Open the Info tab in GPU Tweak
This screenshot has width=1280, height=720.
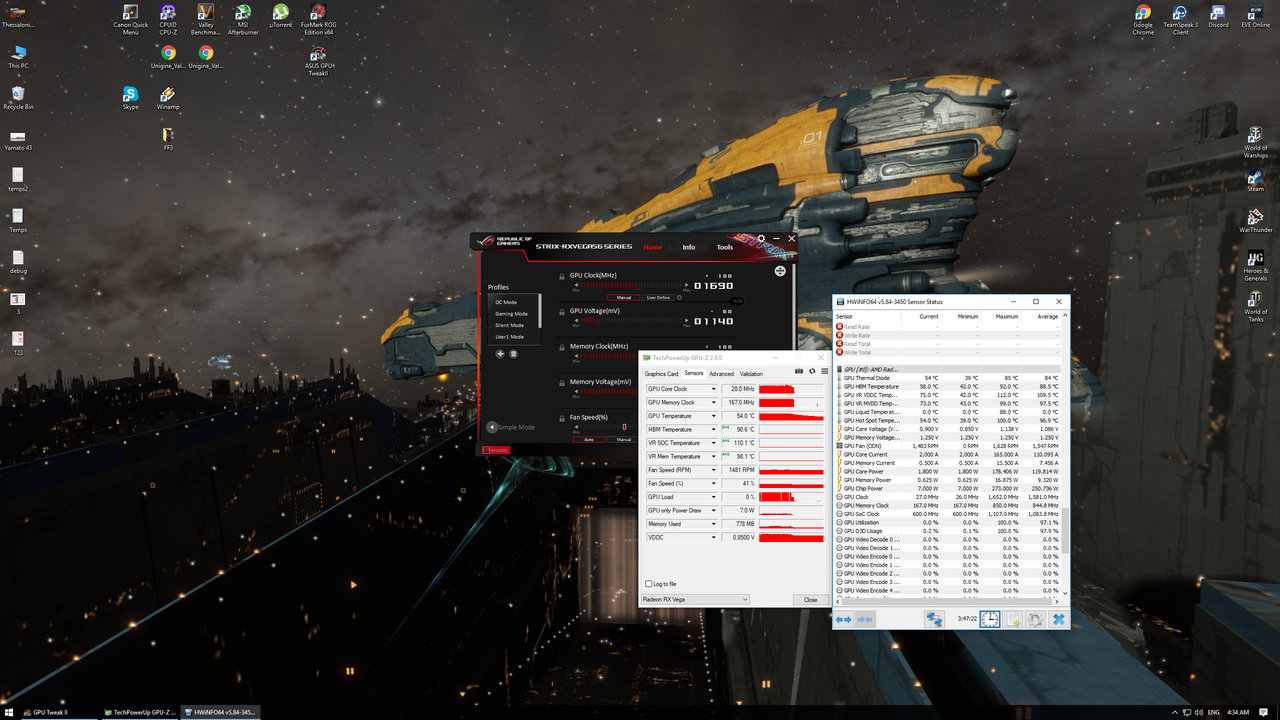point(689,247)
